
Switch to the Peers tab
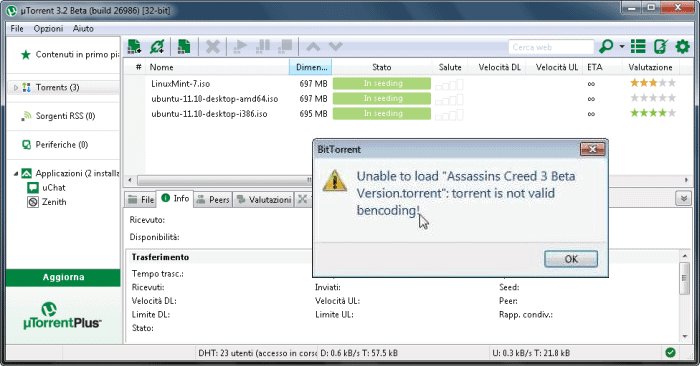(x=213, y=200)
